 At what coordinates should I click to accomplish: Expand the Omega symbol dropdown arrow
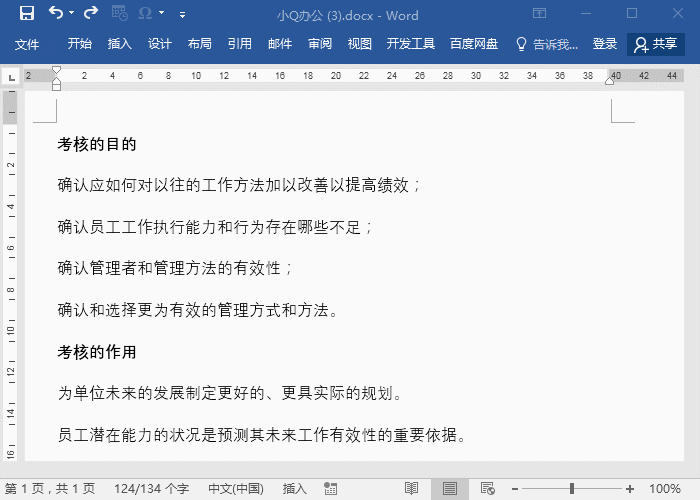(162, 13)
